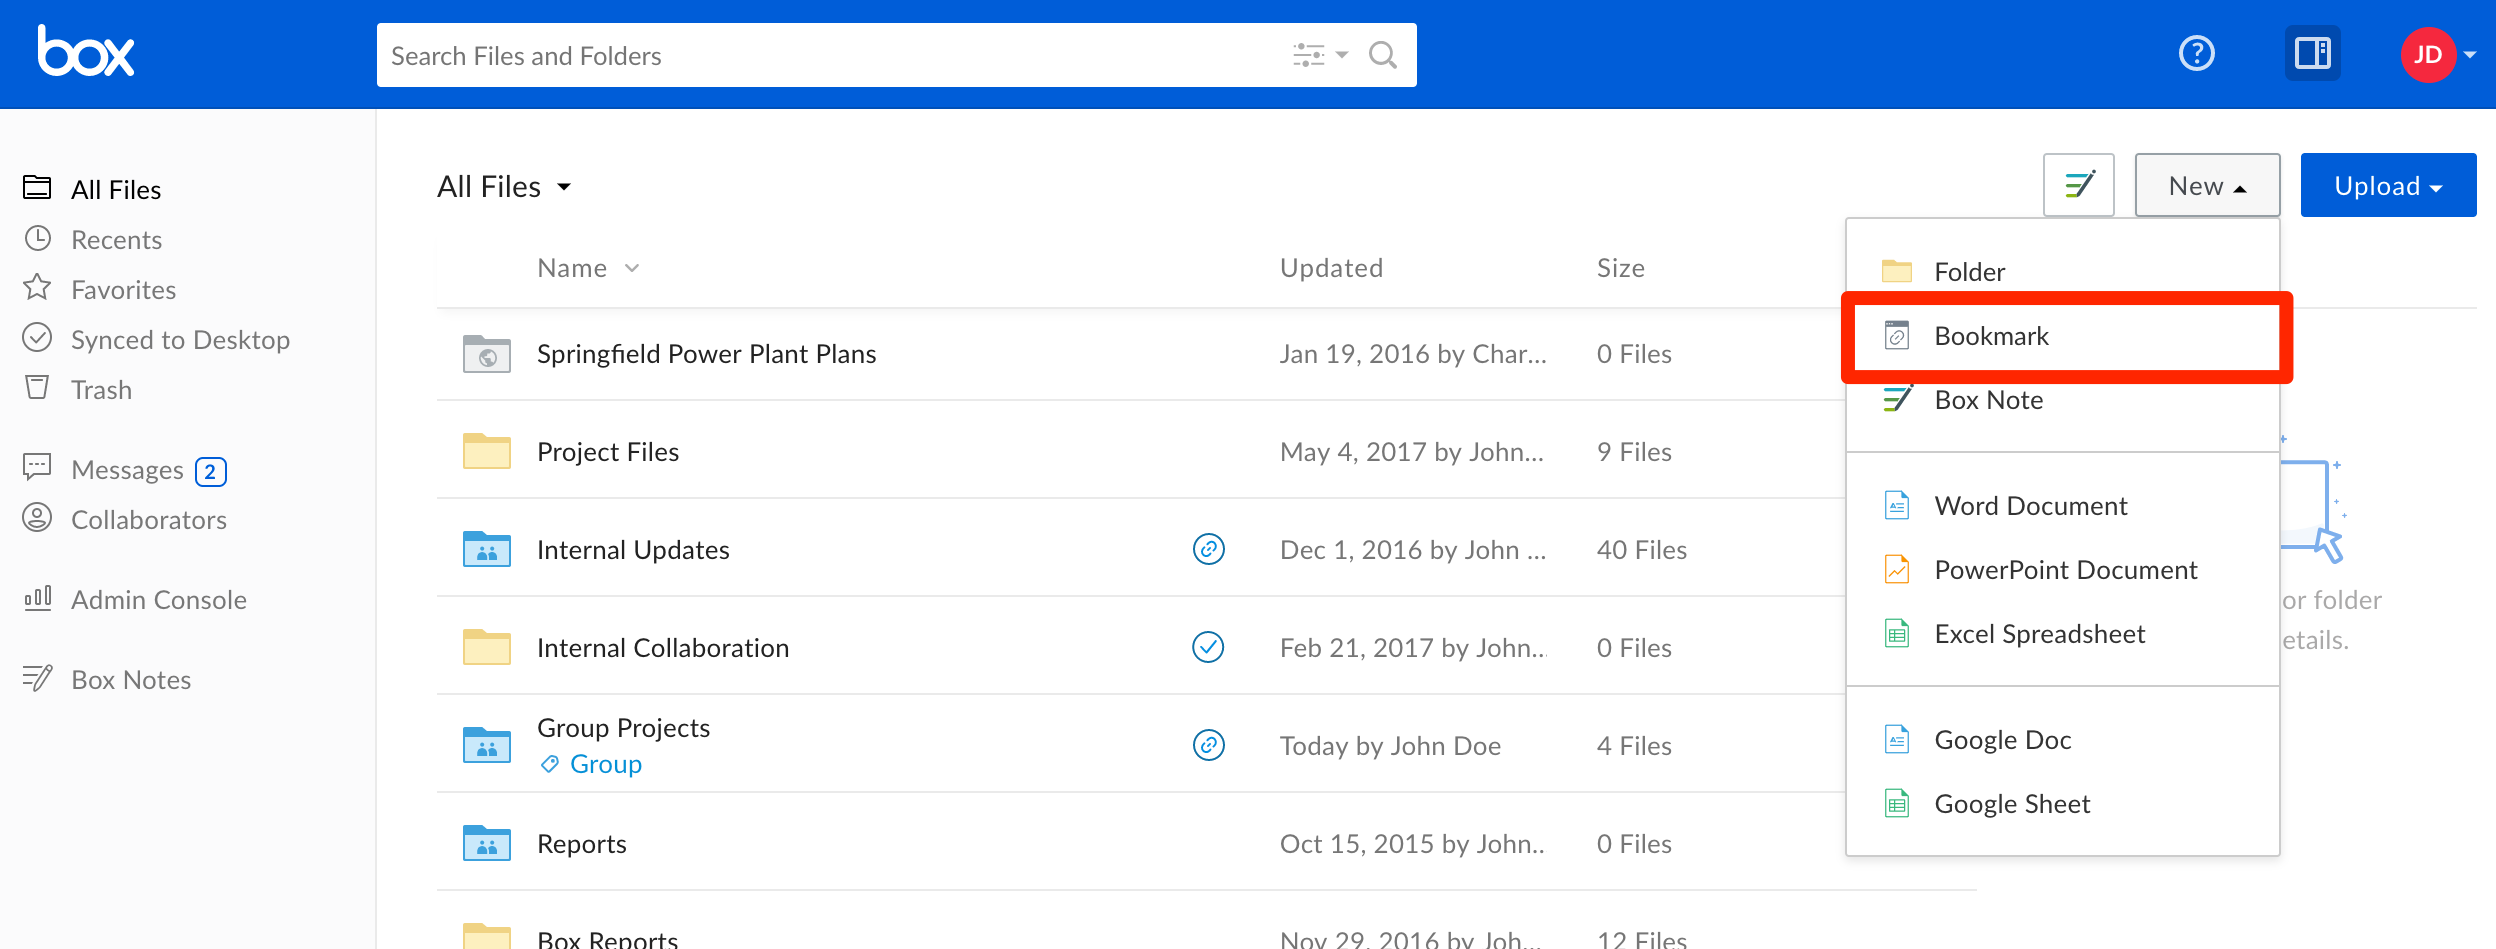The image size is (2496, 949).
Task: Choose PowerPoint Document from the New menu
Action: pos(2062,570)
